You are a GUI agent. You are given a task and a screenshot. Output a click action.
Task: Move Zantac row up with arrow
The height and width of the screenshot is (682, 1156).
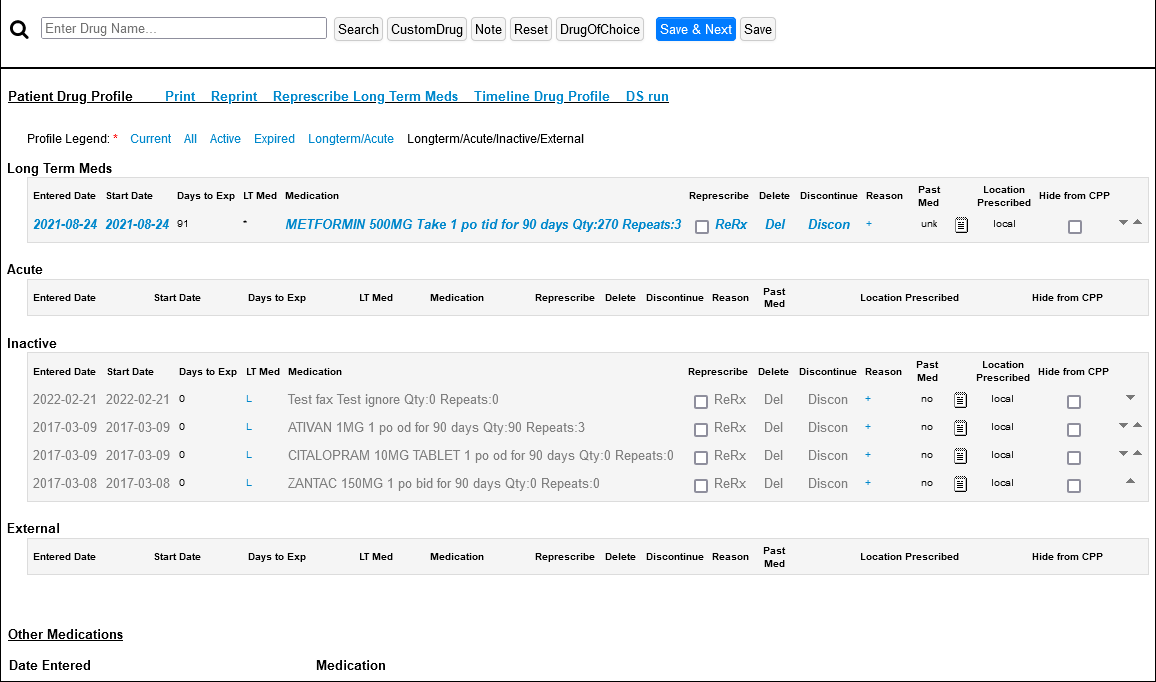(x=1130, y=481)
